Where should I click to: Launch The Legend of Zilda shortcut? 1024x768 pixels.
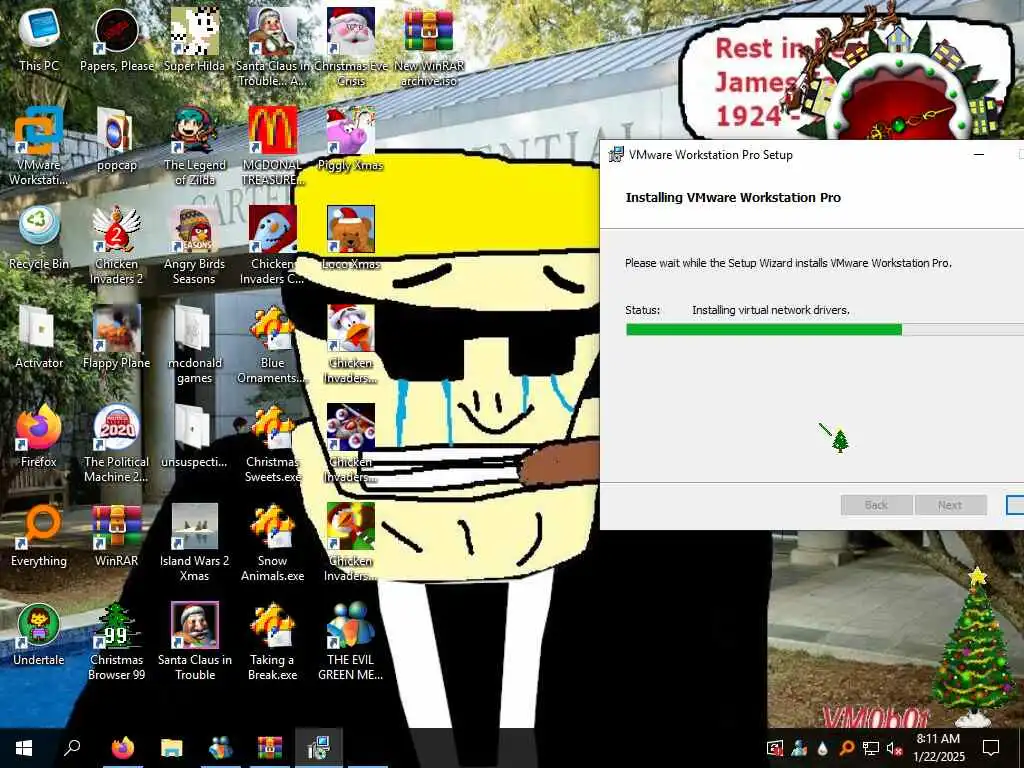195,145
